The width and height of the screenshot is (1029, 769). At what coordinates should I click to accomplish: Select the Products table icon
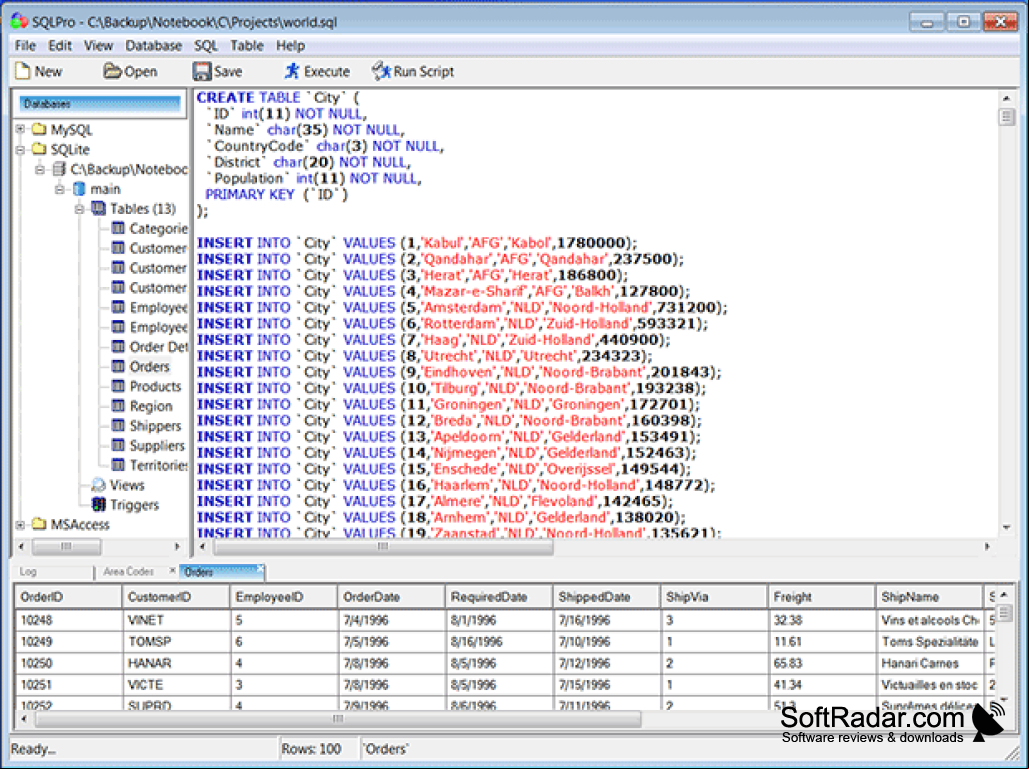tap(118, 386)
